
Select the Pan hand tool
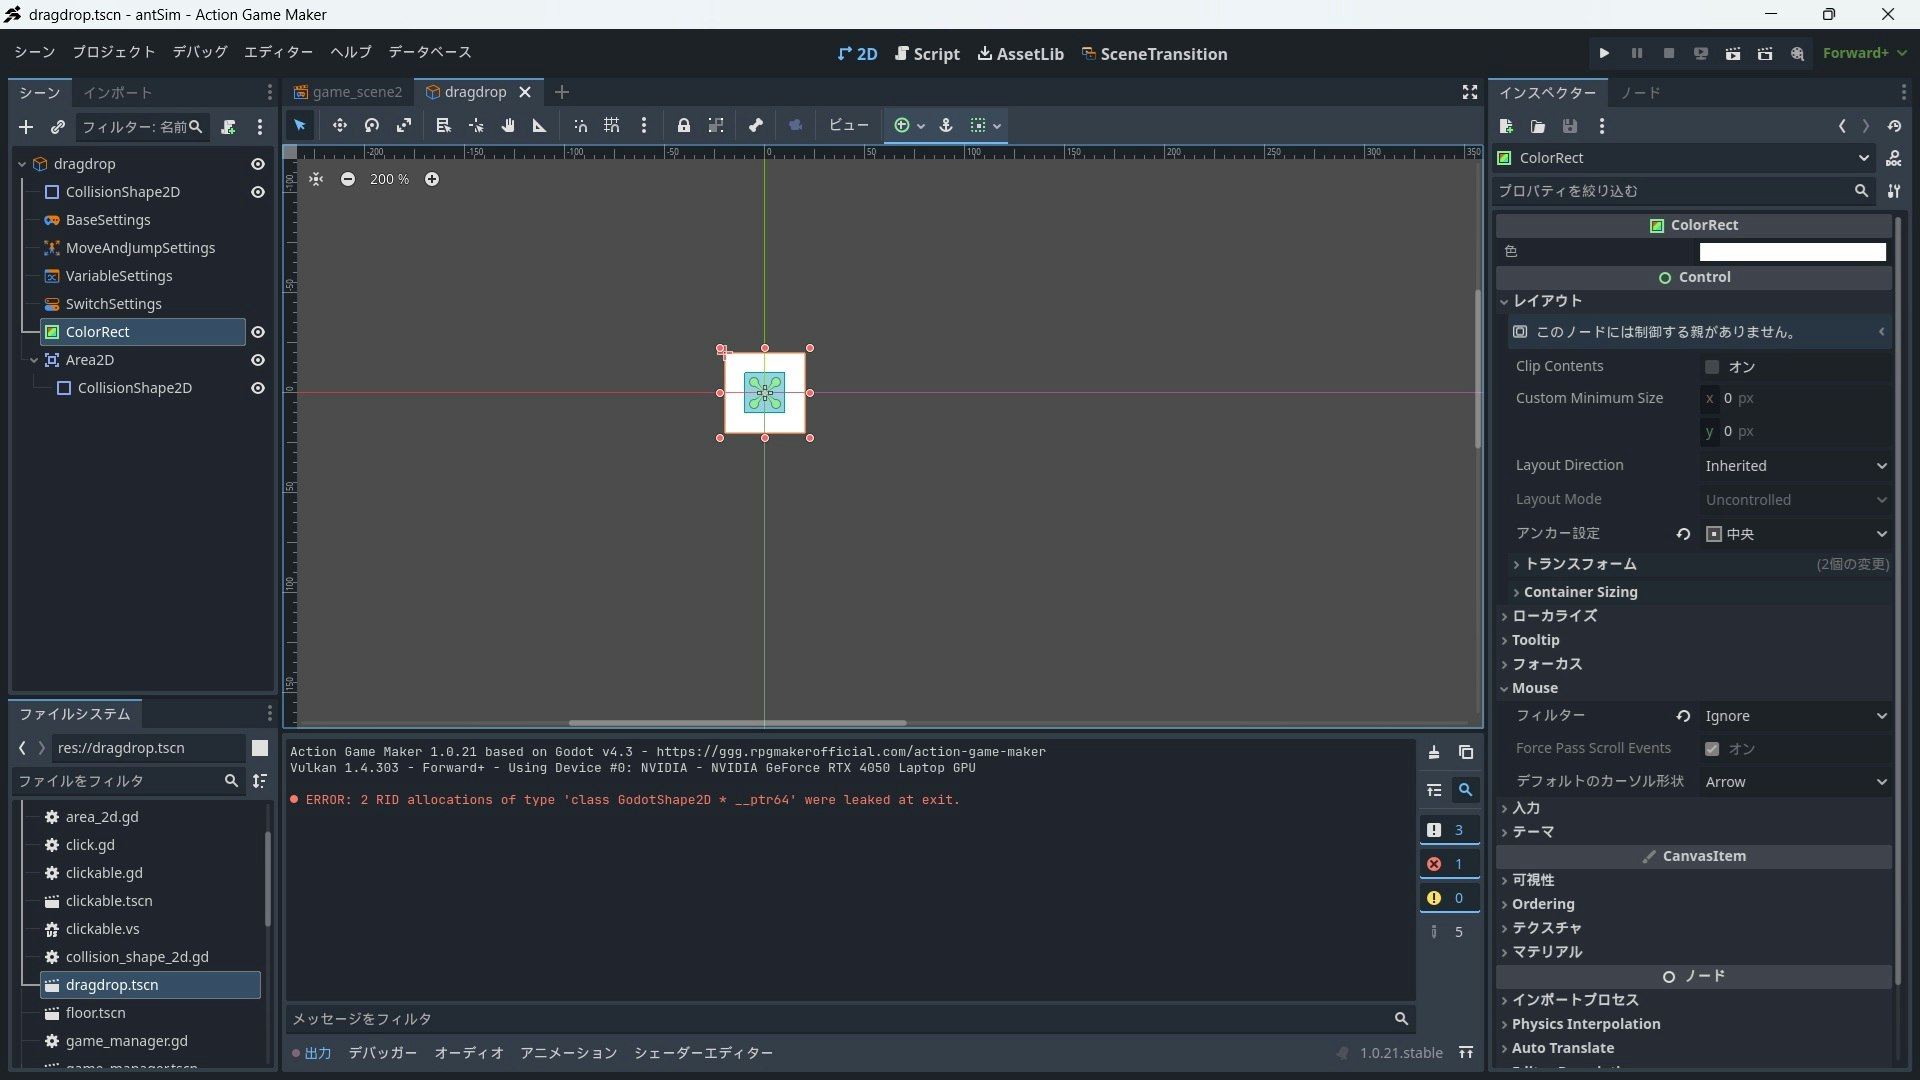pos(508,126)
